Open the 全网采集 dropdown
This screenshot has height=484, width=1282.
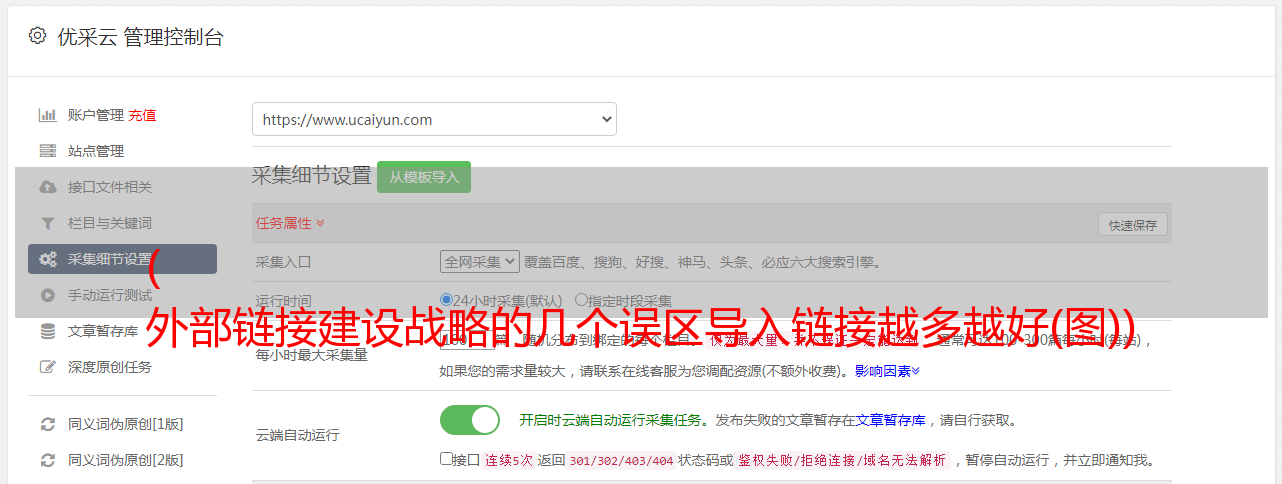pos(480,262)
